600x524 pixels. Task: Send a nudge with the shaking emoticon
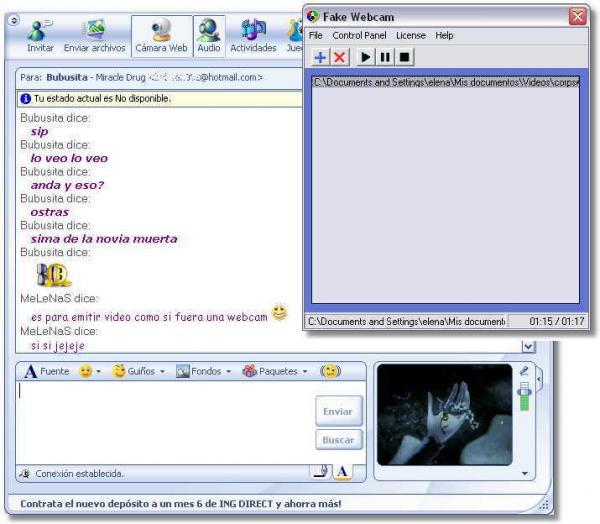[330, 371]
